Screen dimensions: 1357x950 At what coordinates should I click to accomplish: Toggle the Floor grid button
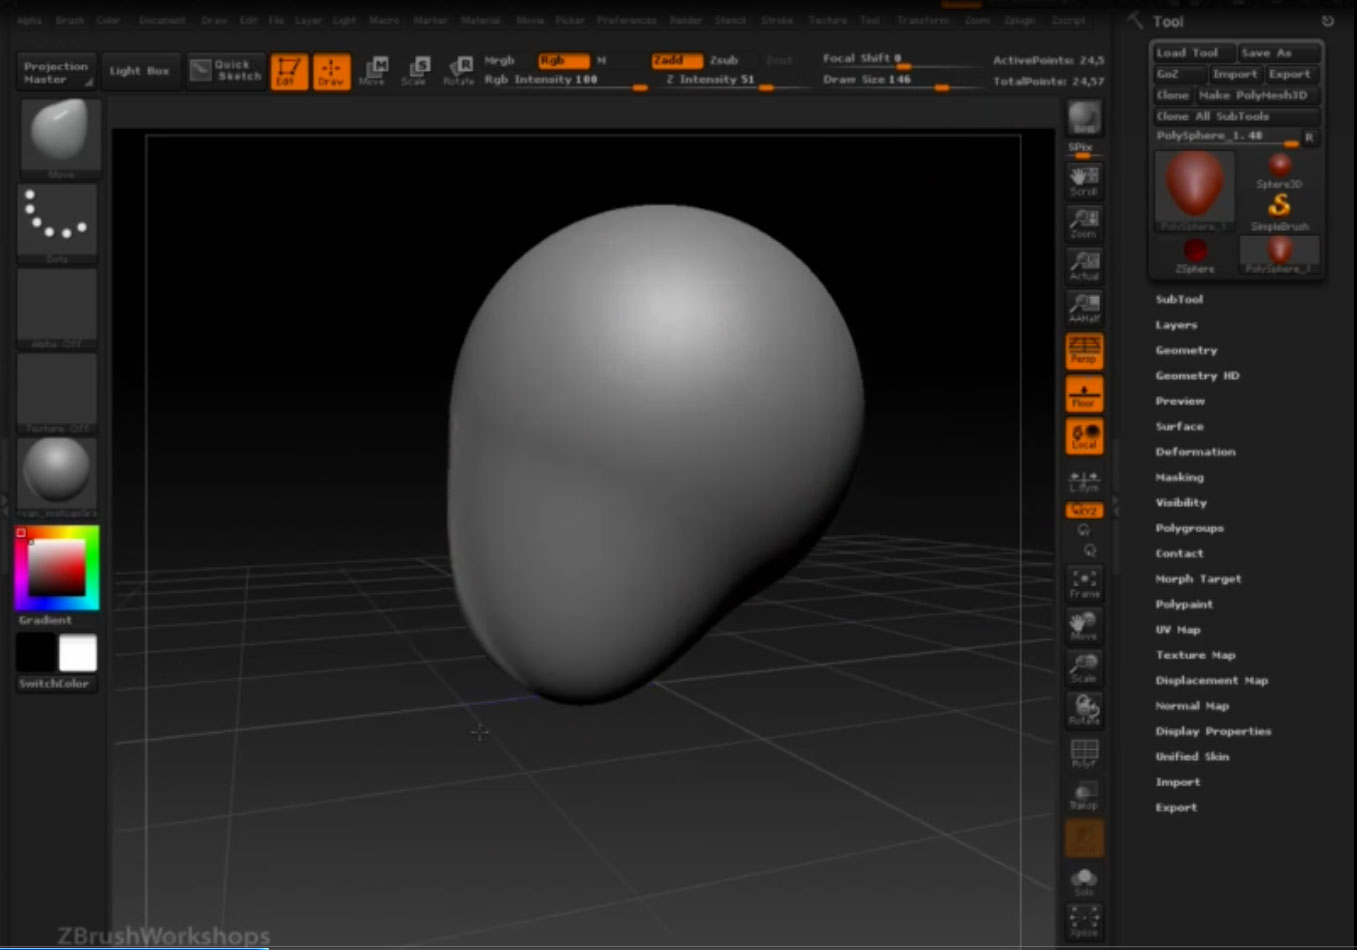pos(1084,394)
